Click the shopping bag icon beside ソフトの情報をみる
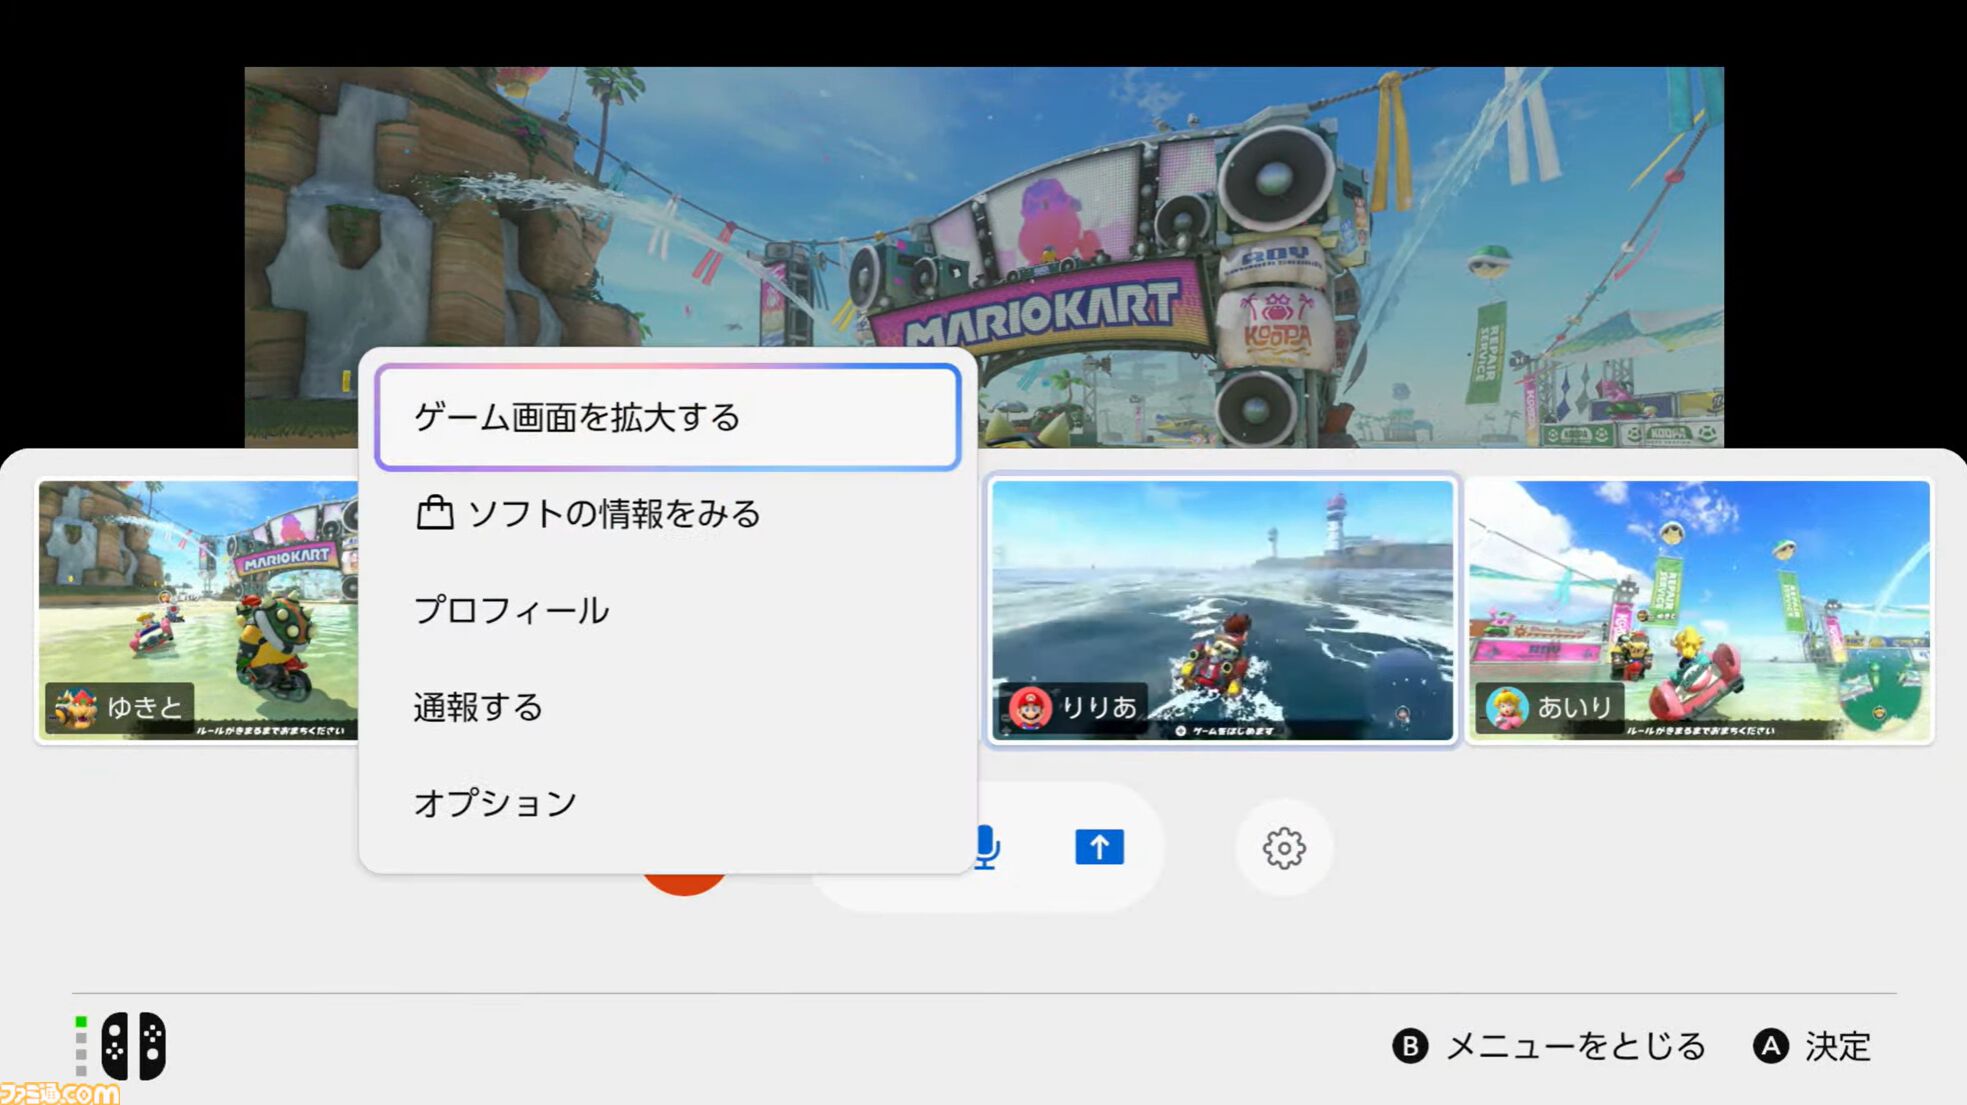The image size is (1967, 1105). (x=434, y=513)
